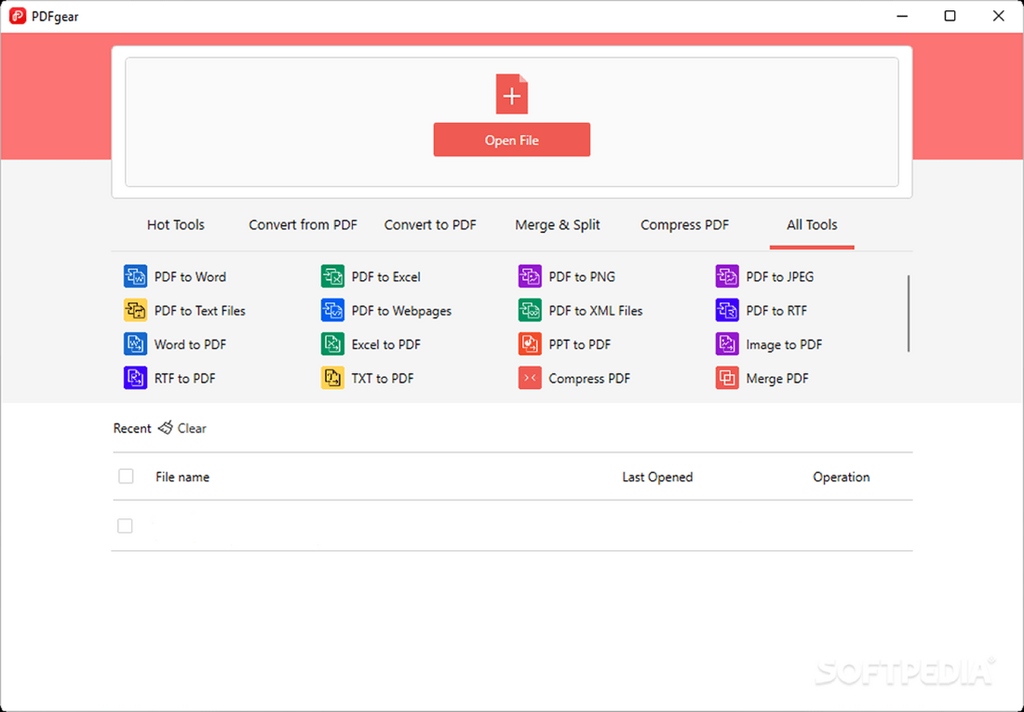Click the Excel to PDF icon
1024x712 pixels.
[x=332, y=344]
